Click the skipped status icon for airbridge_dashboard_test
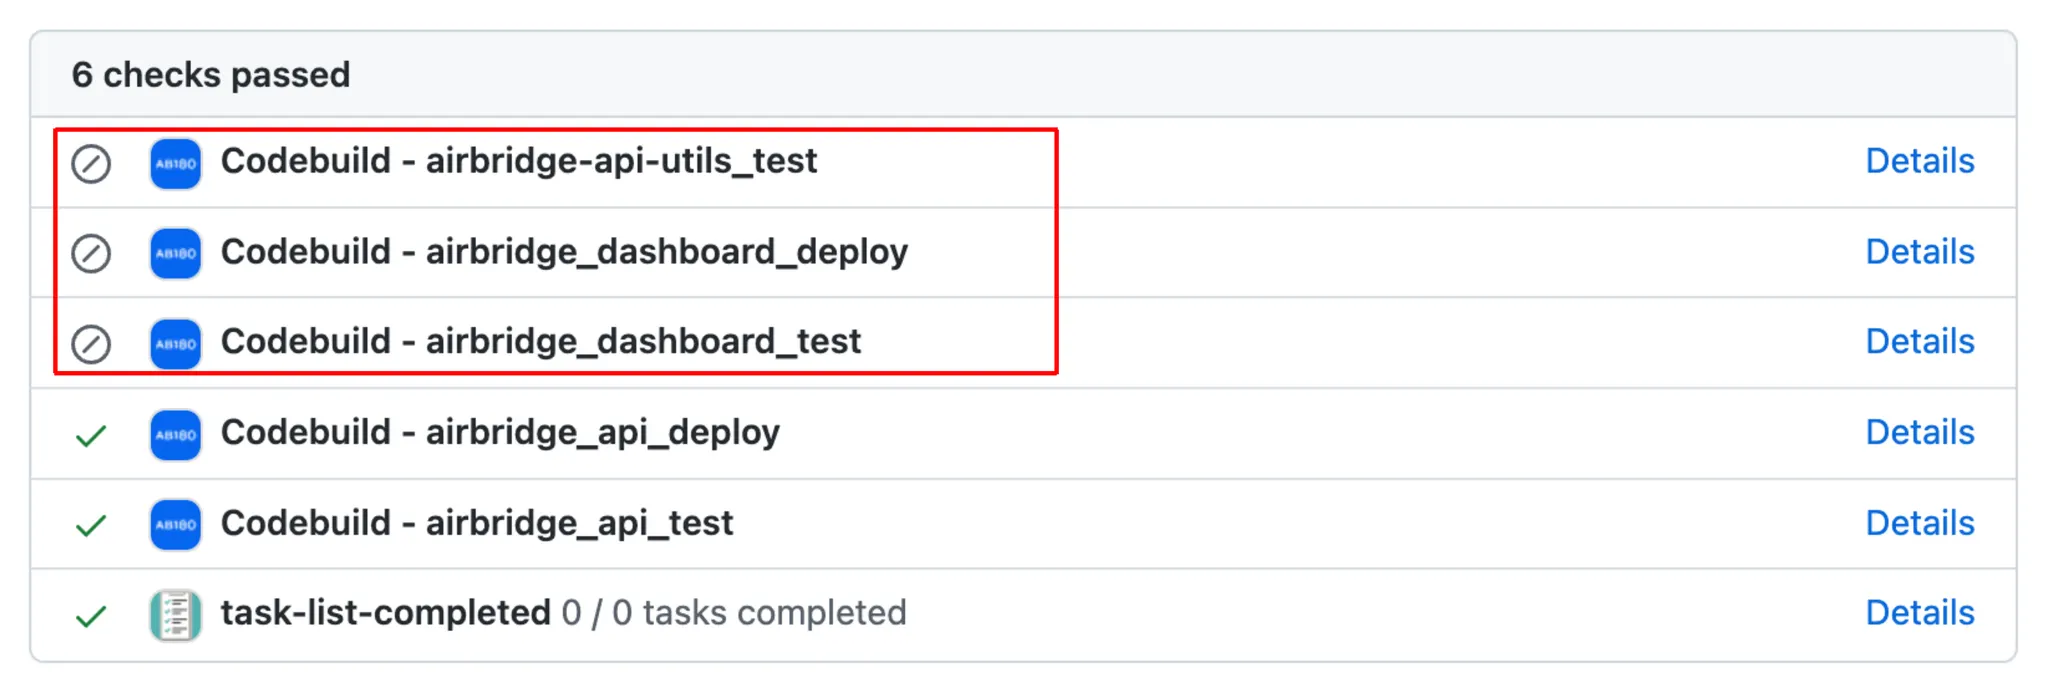 pos(91,343)
